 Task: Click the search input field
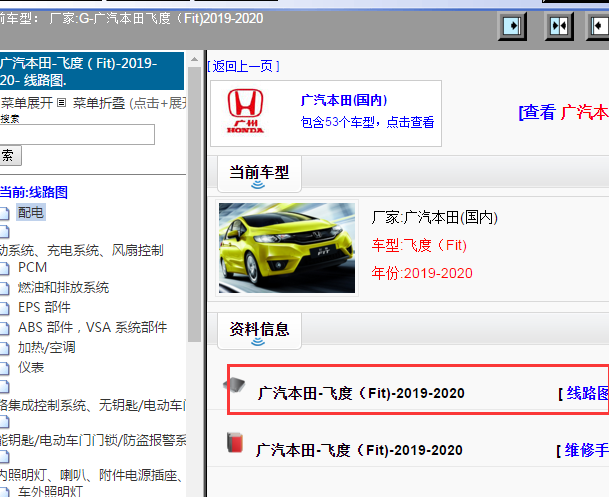[x=77, y=134]
